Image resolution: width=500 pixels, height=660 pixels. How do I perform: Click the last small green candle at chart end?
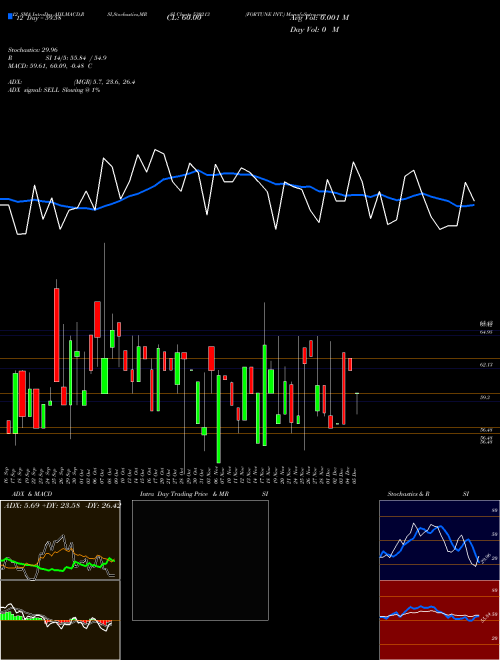(x=357, y=393)
